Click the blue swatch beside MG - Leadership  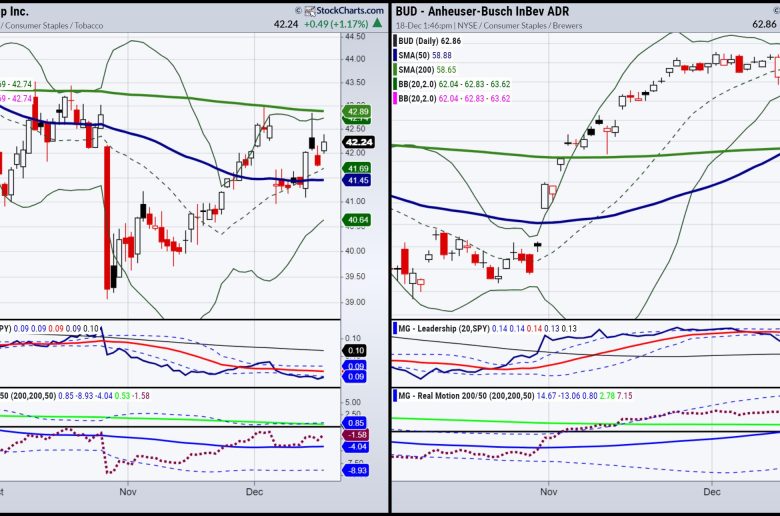click(x=395, y=329)
